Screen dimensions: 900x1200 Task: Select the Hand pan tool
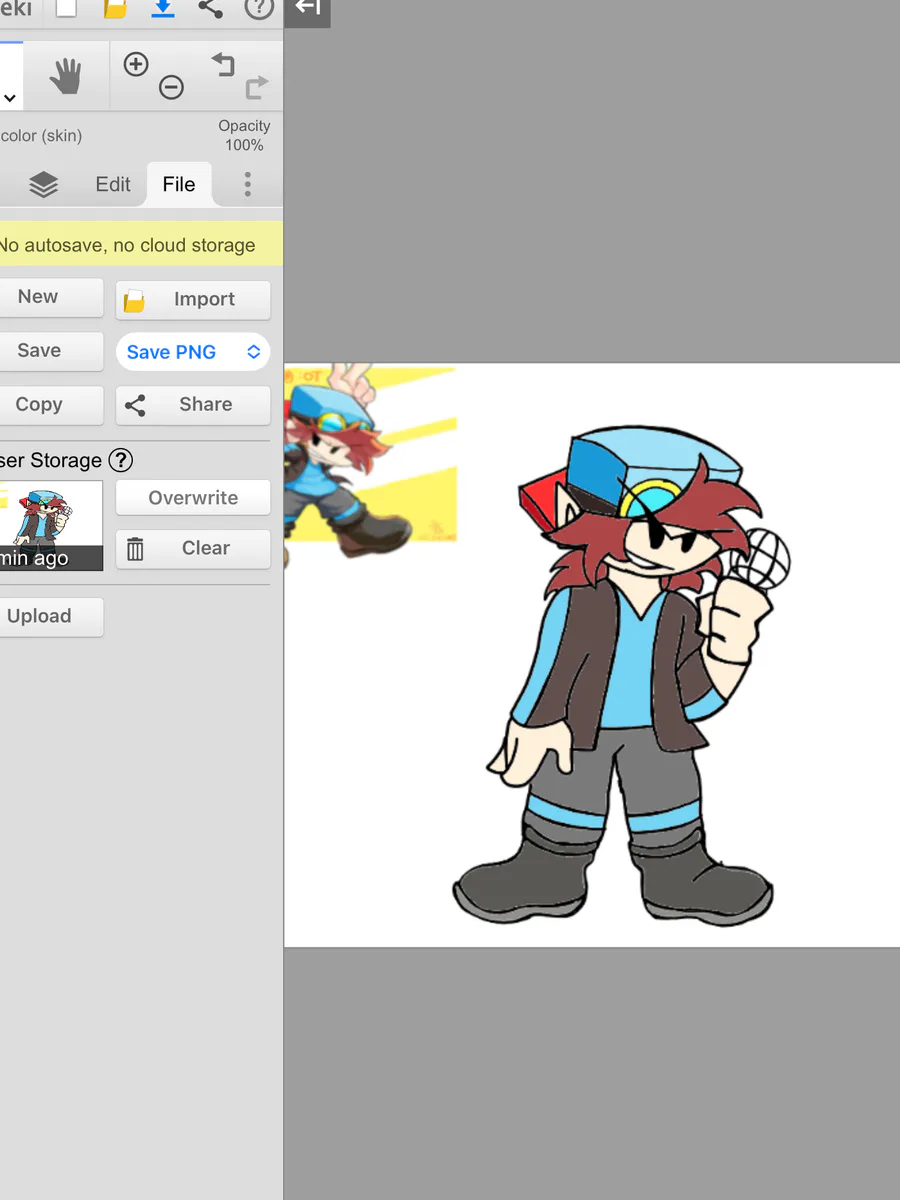[66, 76]
